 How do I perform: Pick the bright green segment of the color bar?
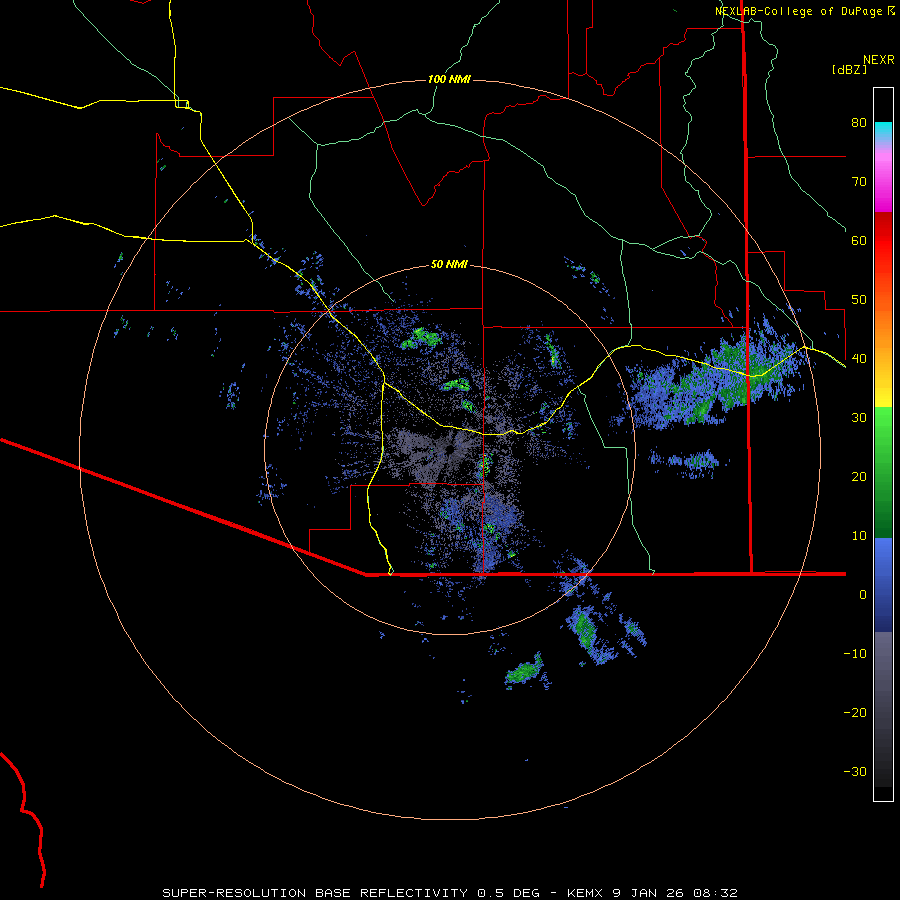tap(883, 428)
